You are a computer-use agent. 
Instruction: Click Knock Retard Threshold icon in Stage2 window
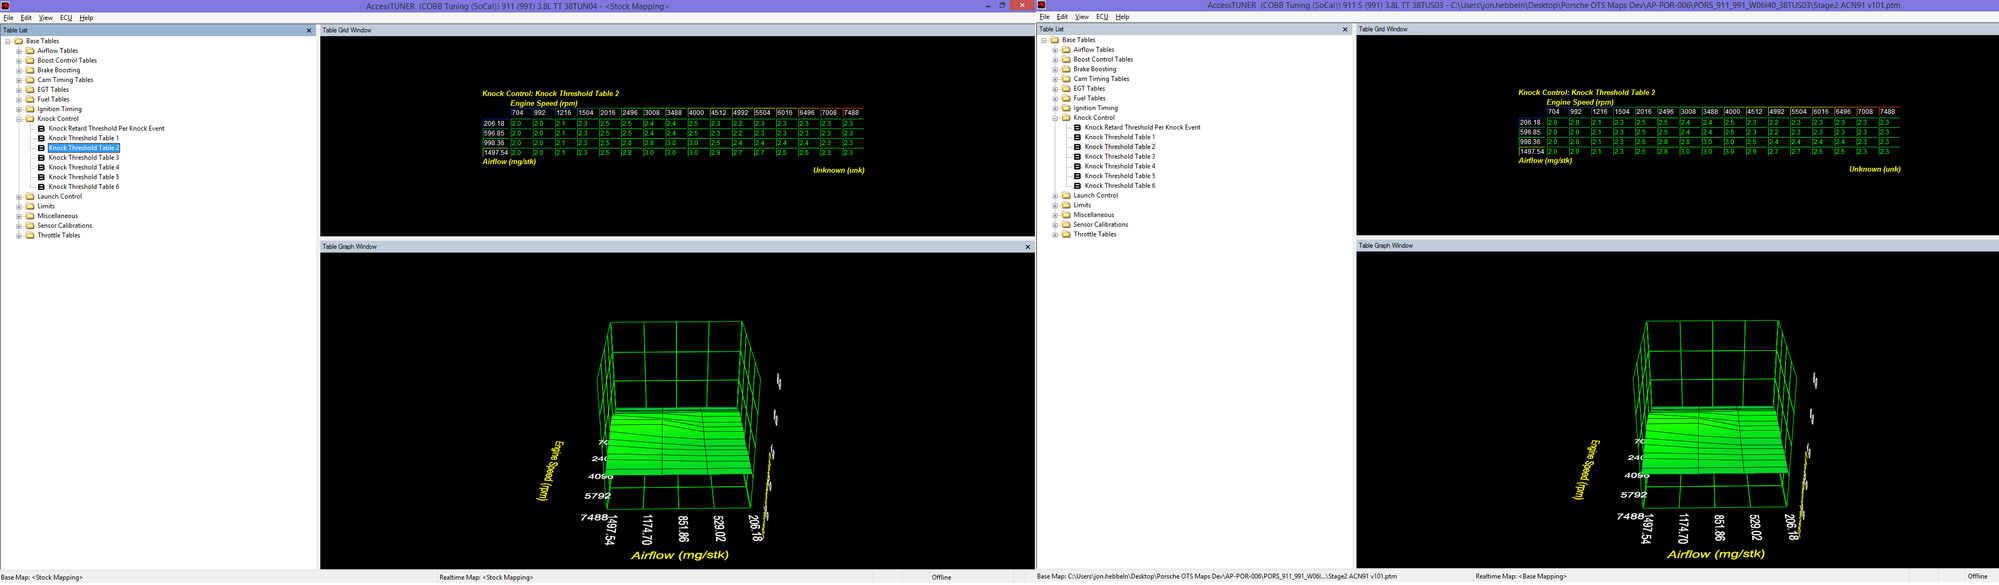click(x=1077, y=128)
